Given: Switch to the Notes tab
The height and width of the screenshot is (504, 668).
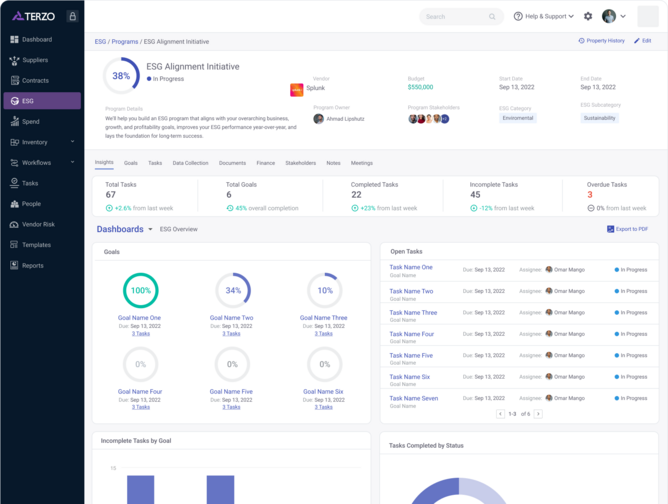Looking at the screenshot, I should pos(333,163).
